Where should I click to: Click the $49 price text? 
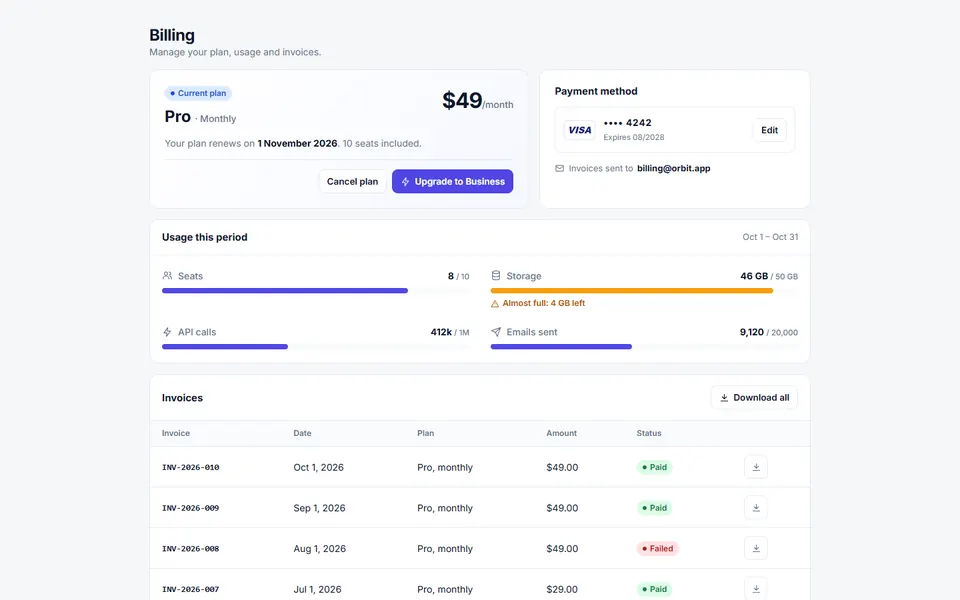click(462, 100)
